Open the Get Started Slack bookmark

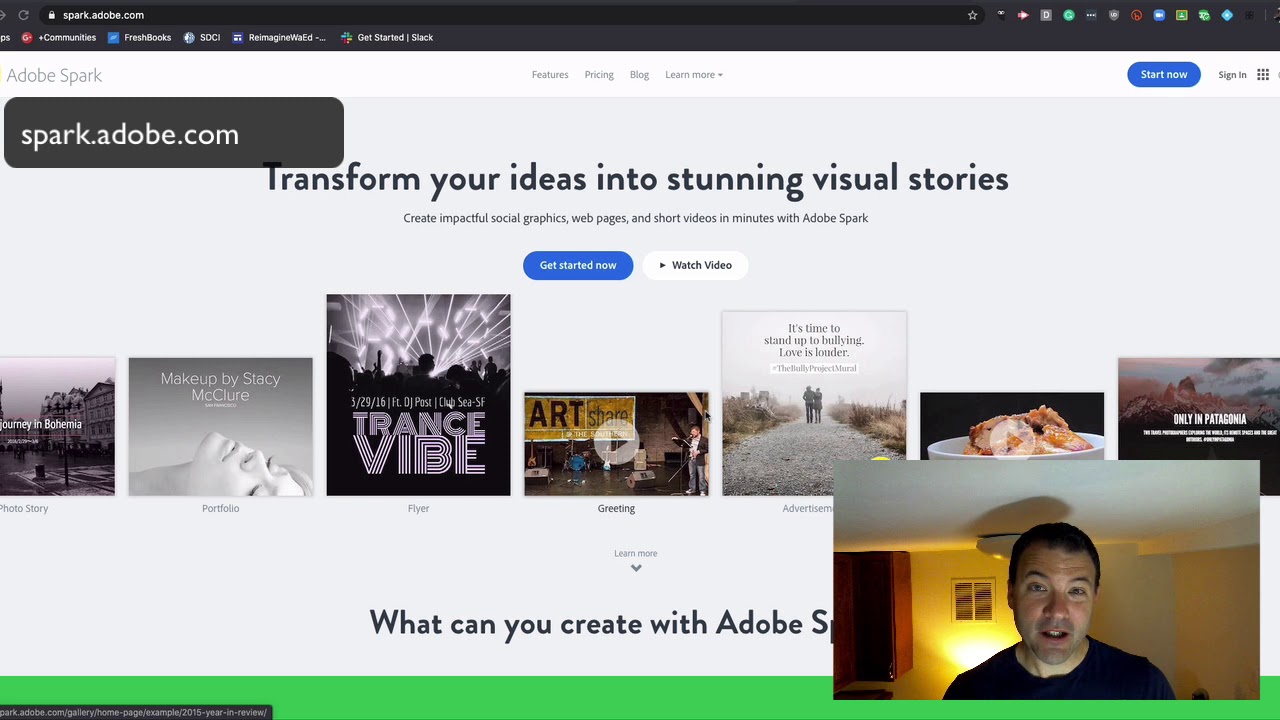click(387, 37)
